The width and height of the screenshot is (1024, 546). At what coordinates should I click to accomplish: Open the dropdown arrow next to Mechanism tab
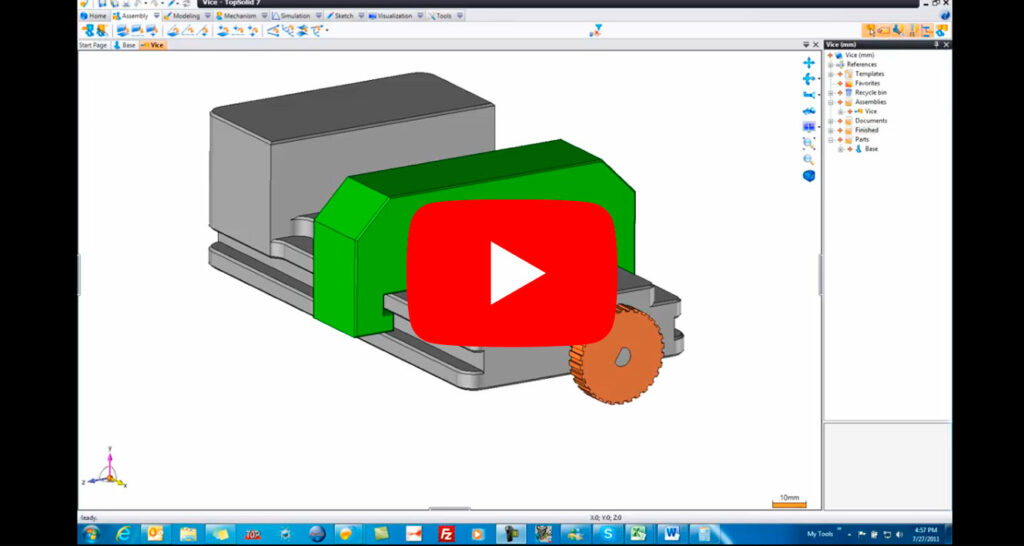point(264,16)
